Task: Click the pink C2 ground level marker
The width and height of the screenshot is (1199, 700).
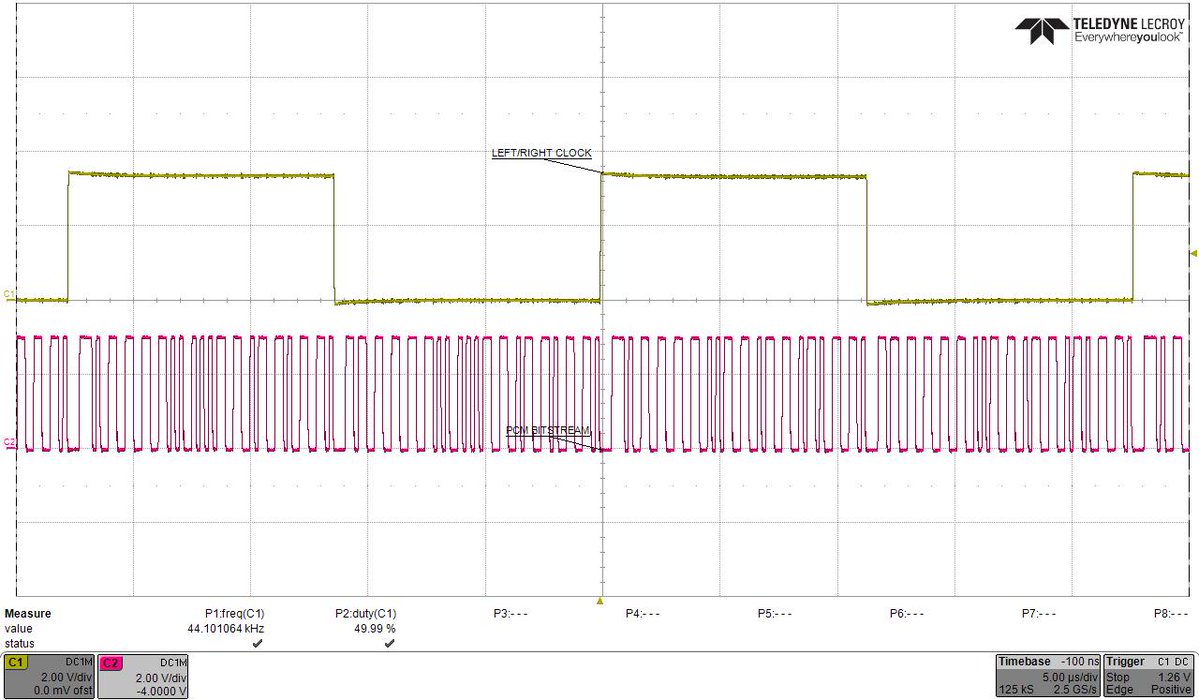Action: [8, 442]
